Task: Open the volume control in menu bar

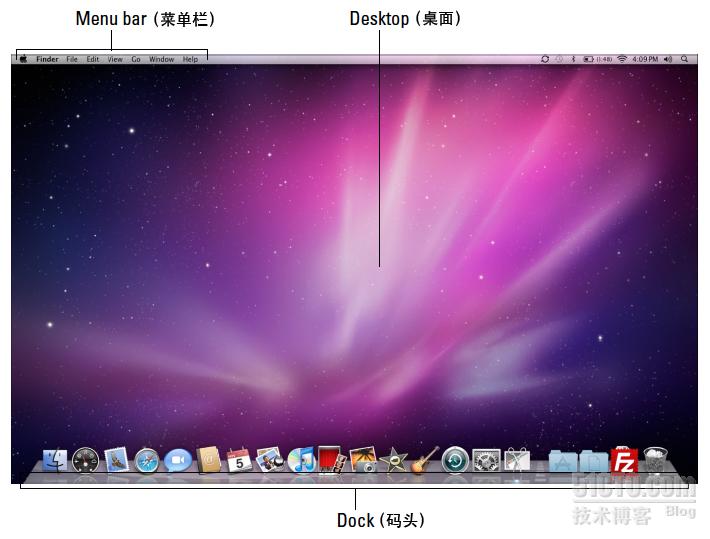Action: click(668, 59)
